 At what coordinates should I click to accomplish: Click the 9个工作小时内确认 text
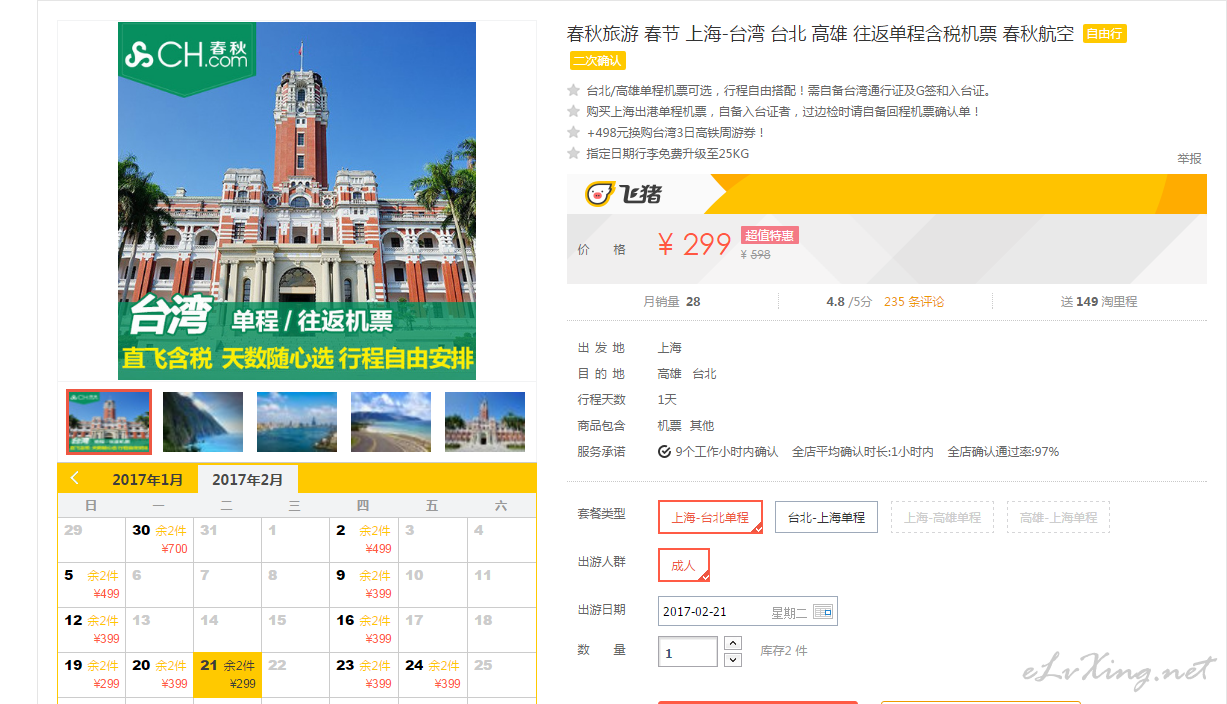(x=726, y=452)
